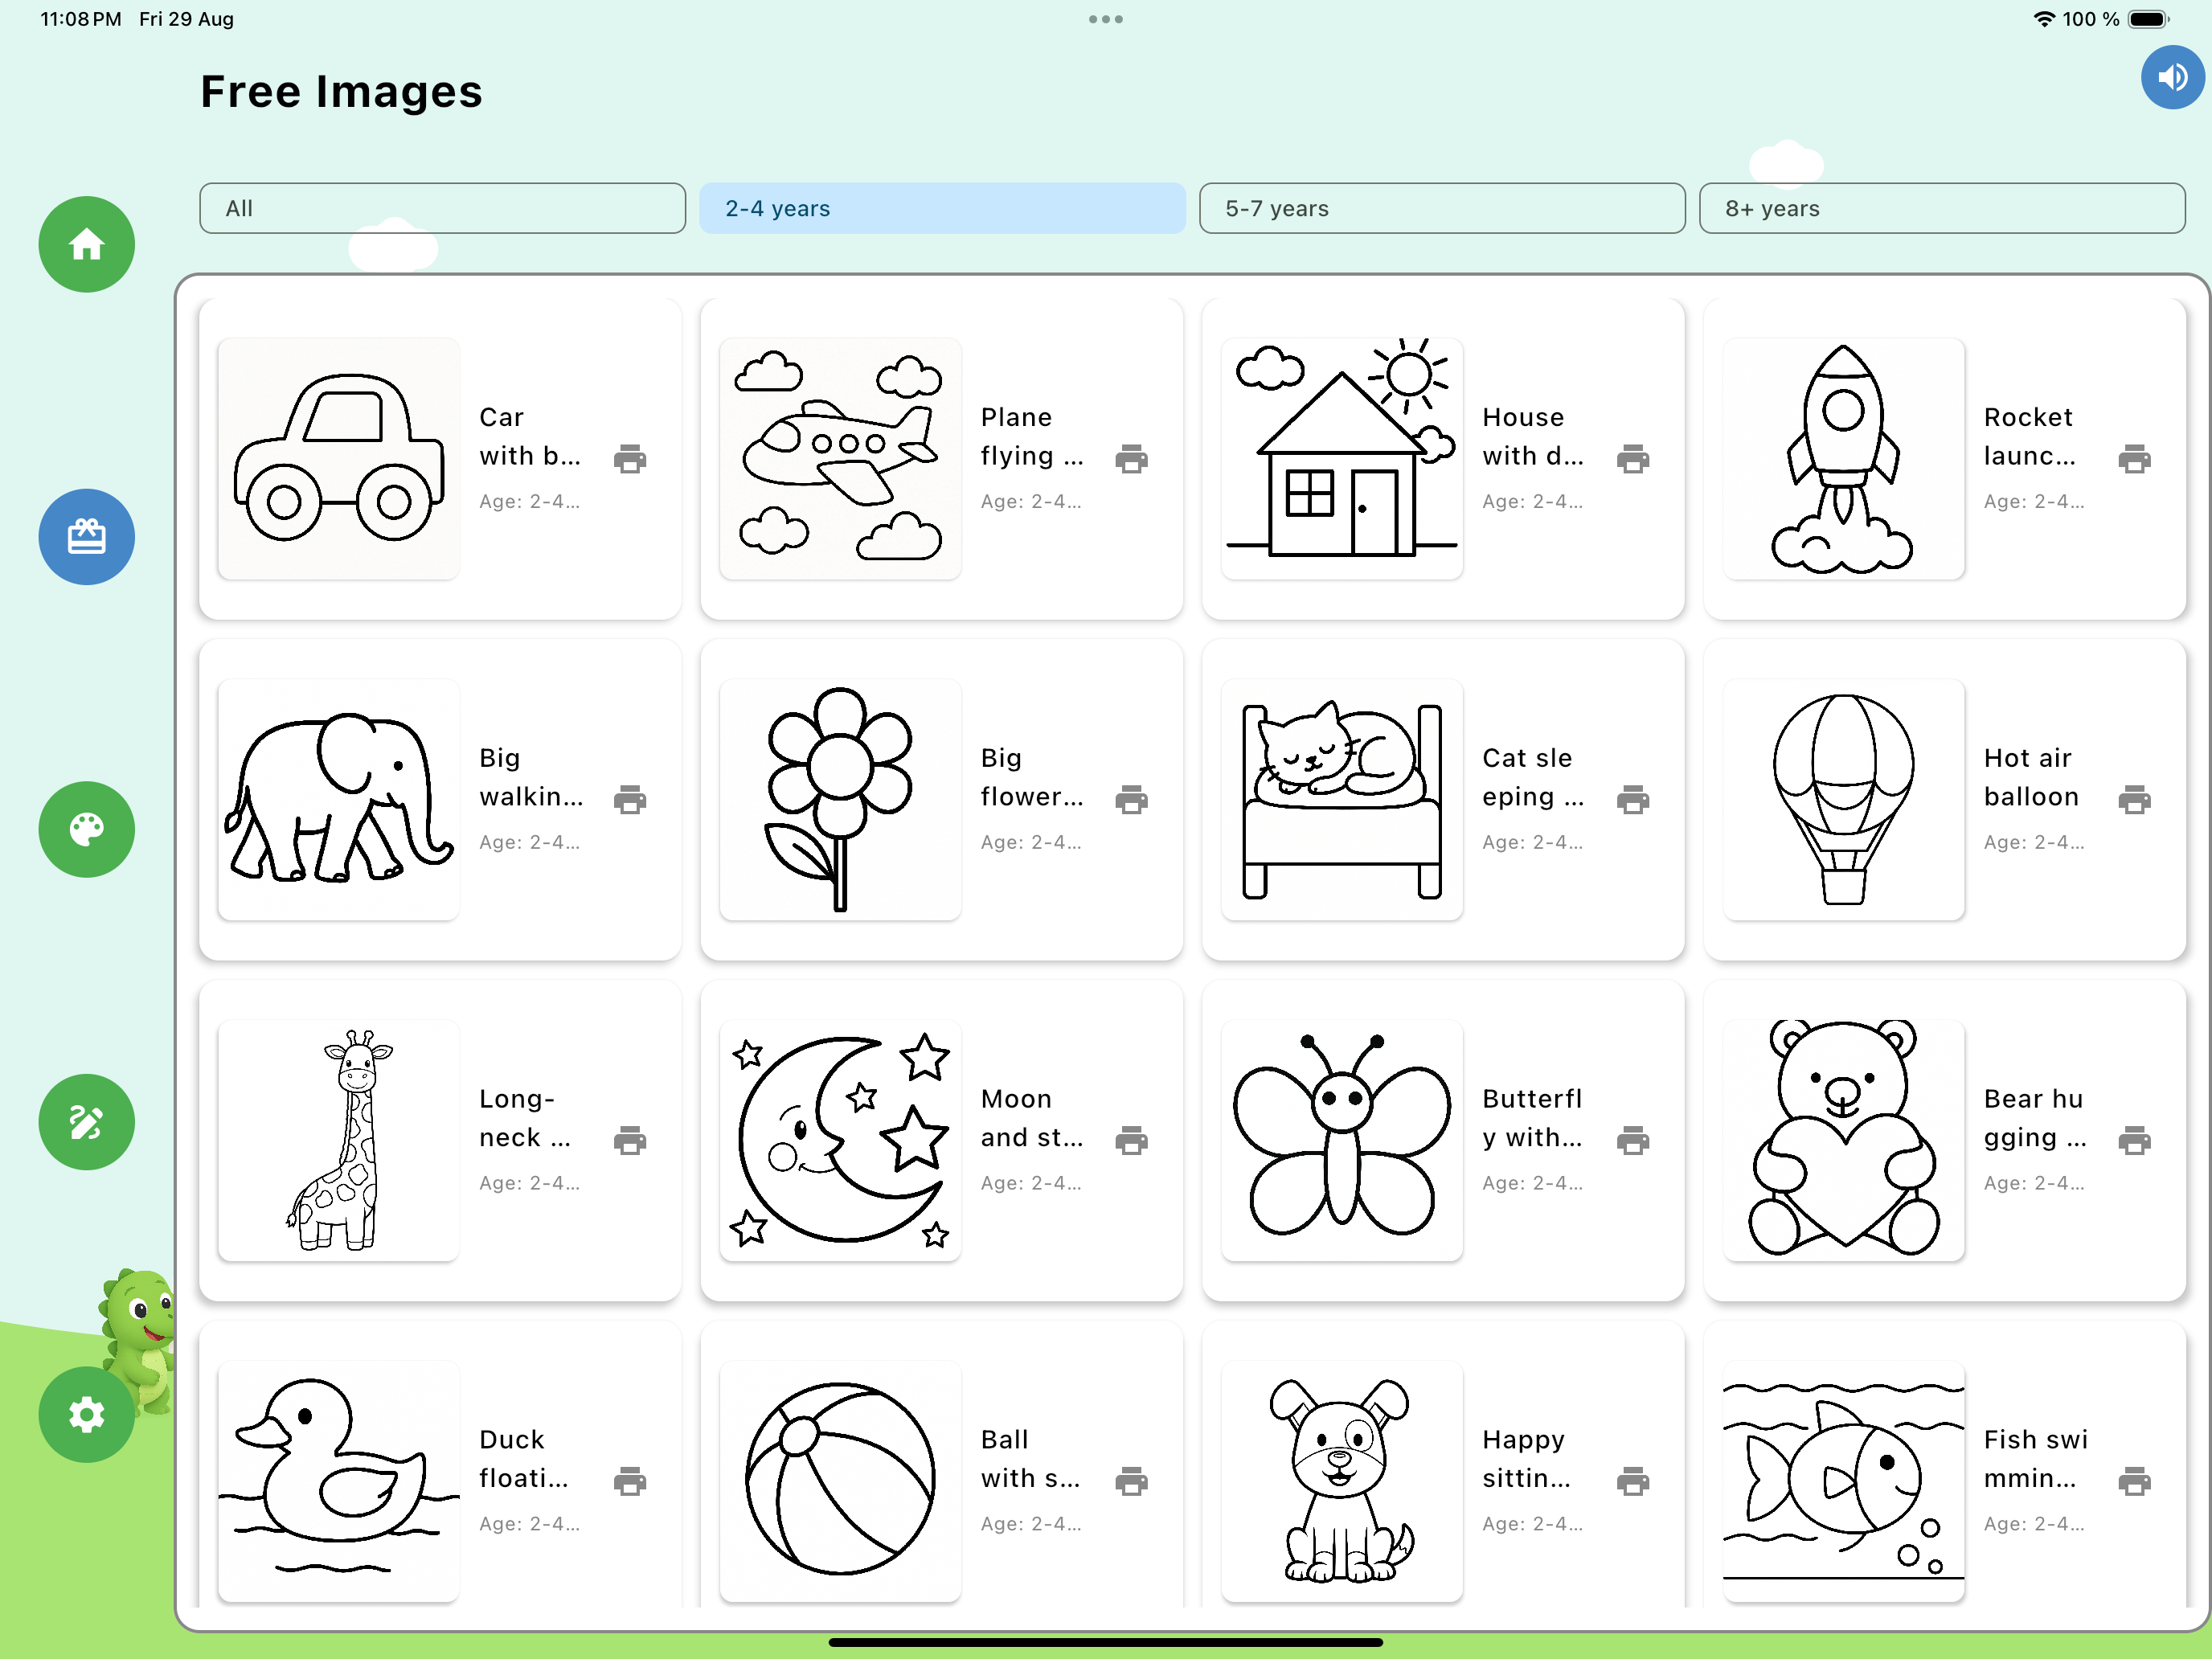Print the Car with b... image
Screen dimensions: 2212x1659
630,459
